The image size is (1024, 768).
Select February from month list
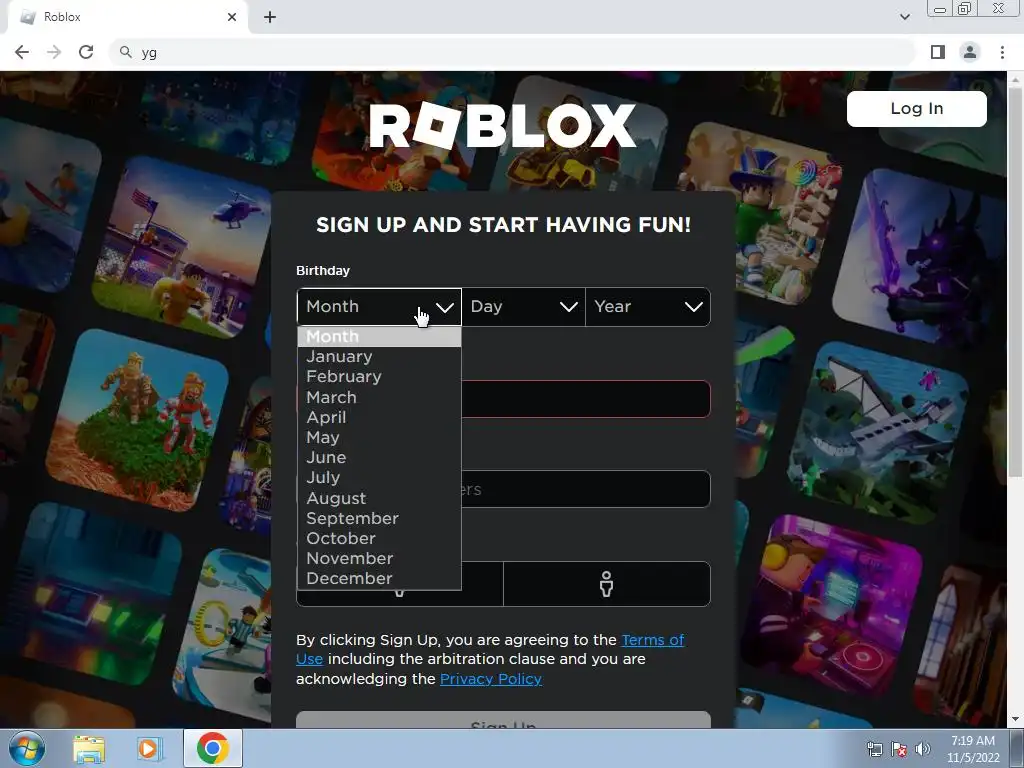pyautogui.click(x=379, y=377)
